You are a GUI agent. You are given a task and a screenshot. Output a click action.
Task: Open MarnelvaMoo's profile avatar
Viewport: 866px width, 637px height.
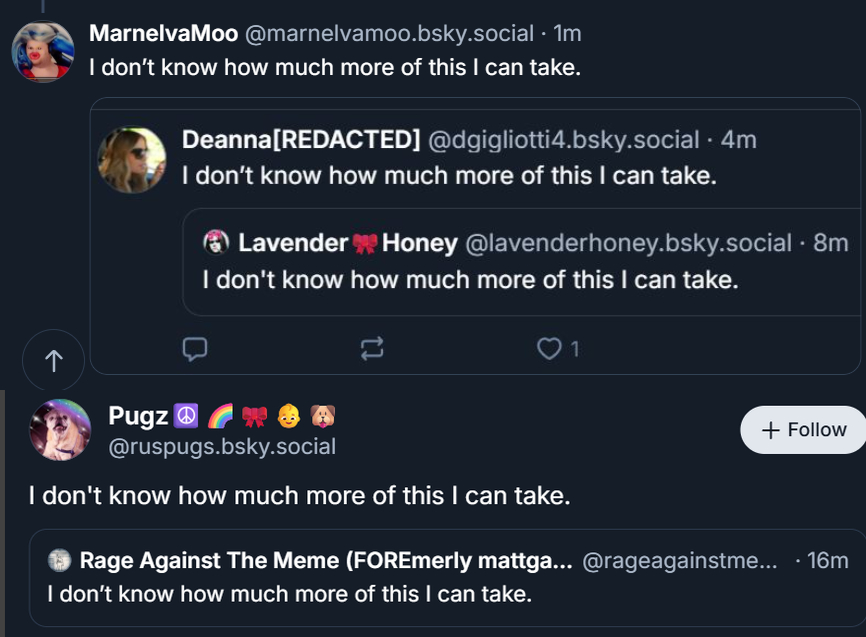tap(43, 51)
